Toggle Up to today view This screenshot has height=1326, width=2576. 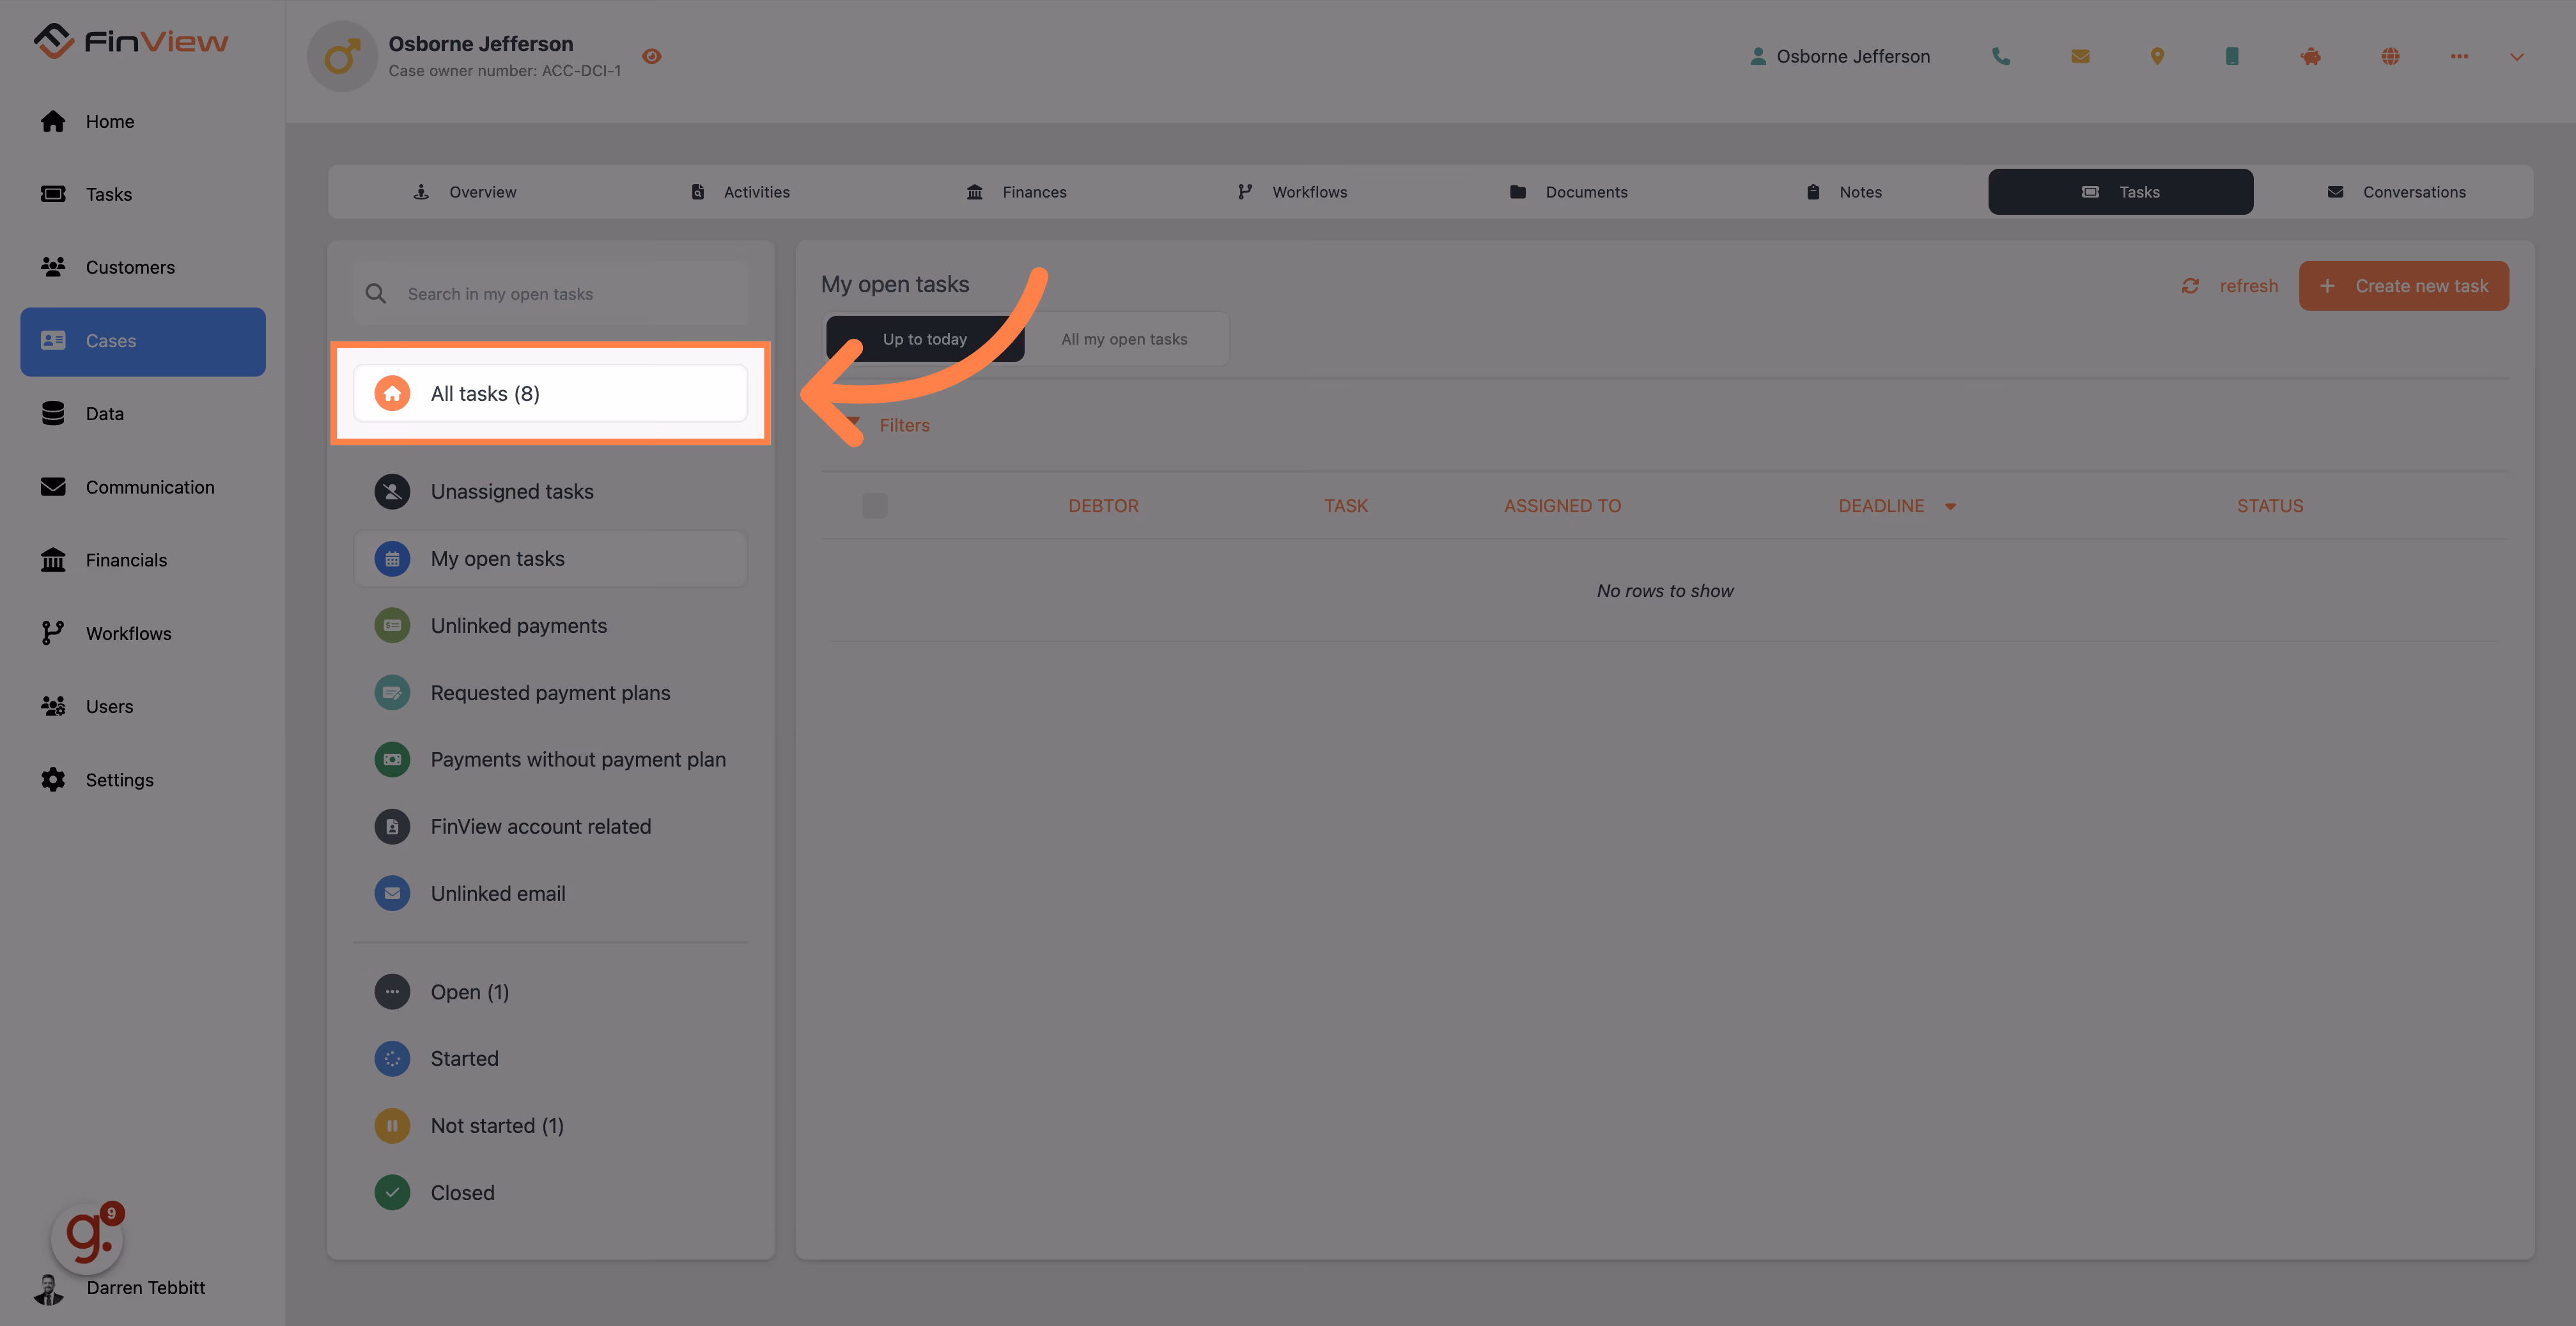(x=925, y=339)
